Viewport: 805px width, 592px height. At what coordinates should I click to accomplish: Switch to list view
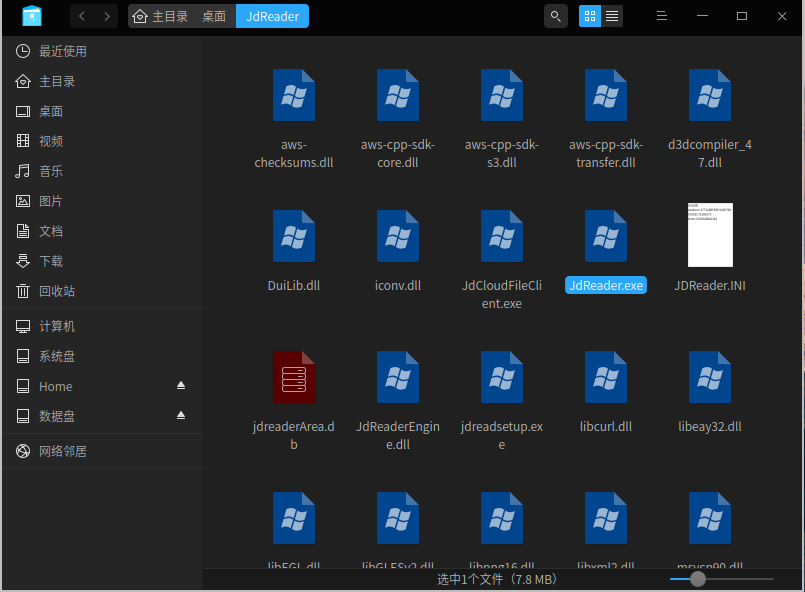(x=612, y=16)
